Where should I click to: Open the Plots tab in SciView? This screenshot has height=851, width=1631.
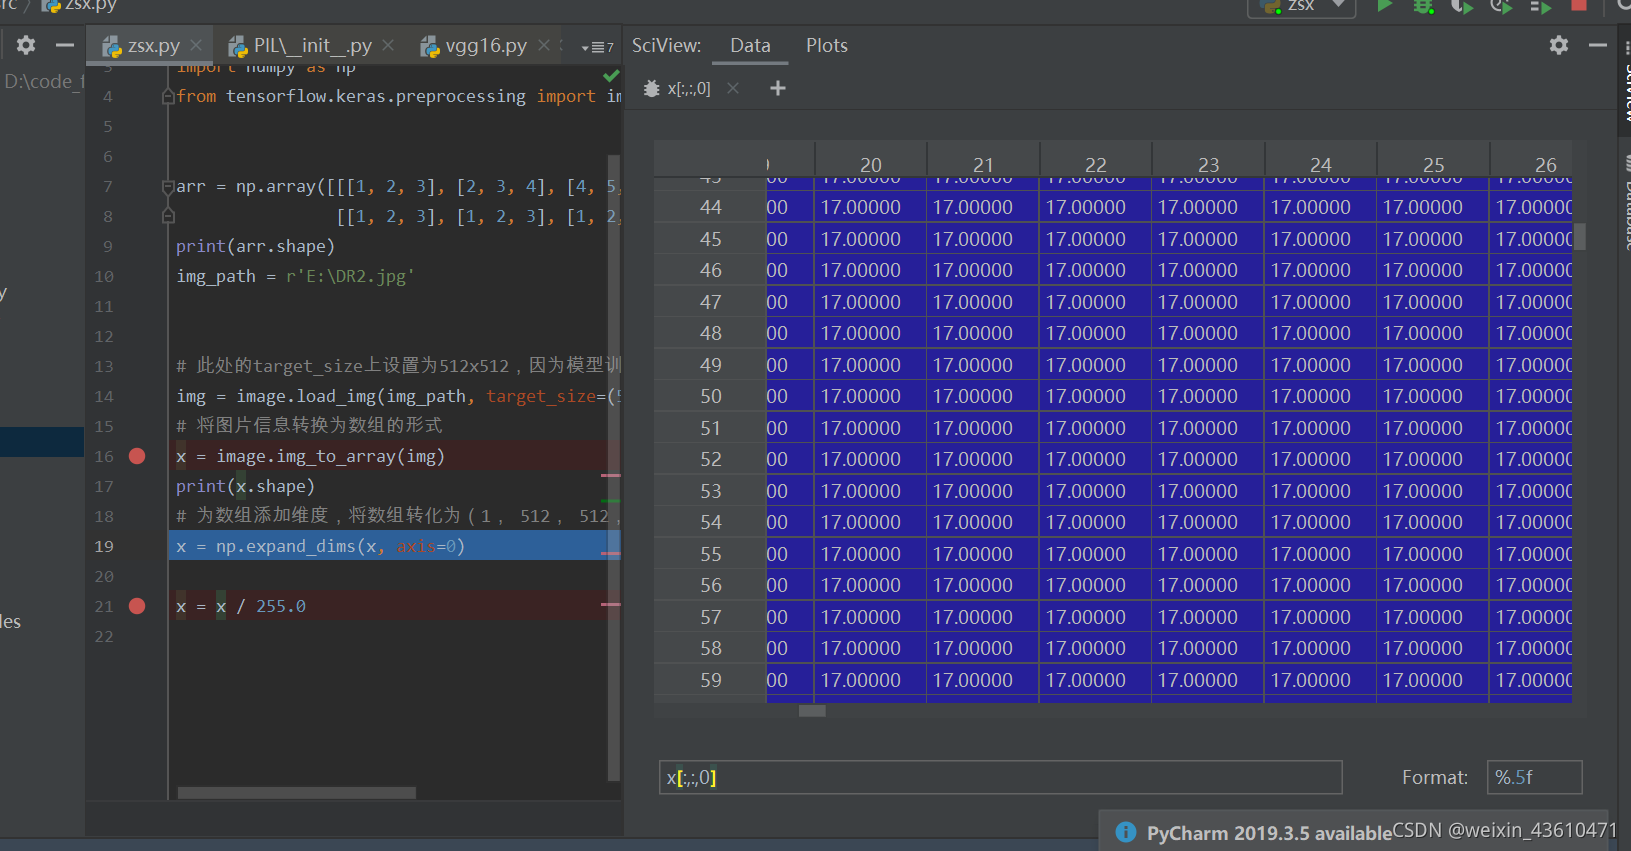[827, 46]
